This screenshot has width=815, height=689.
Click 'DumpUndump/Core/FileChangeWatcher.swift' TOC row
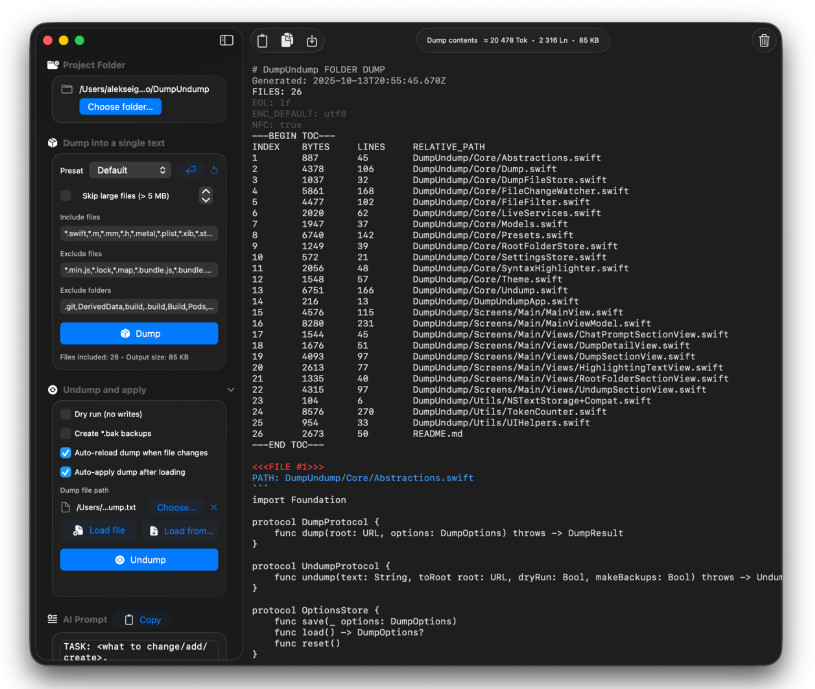[x=520, y=191]
